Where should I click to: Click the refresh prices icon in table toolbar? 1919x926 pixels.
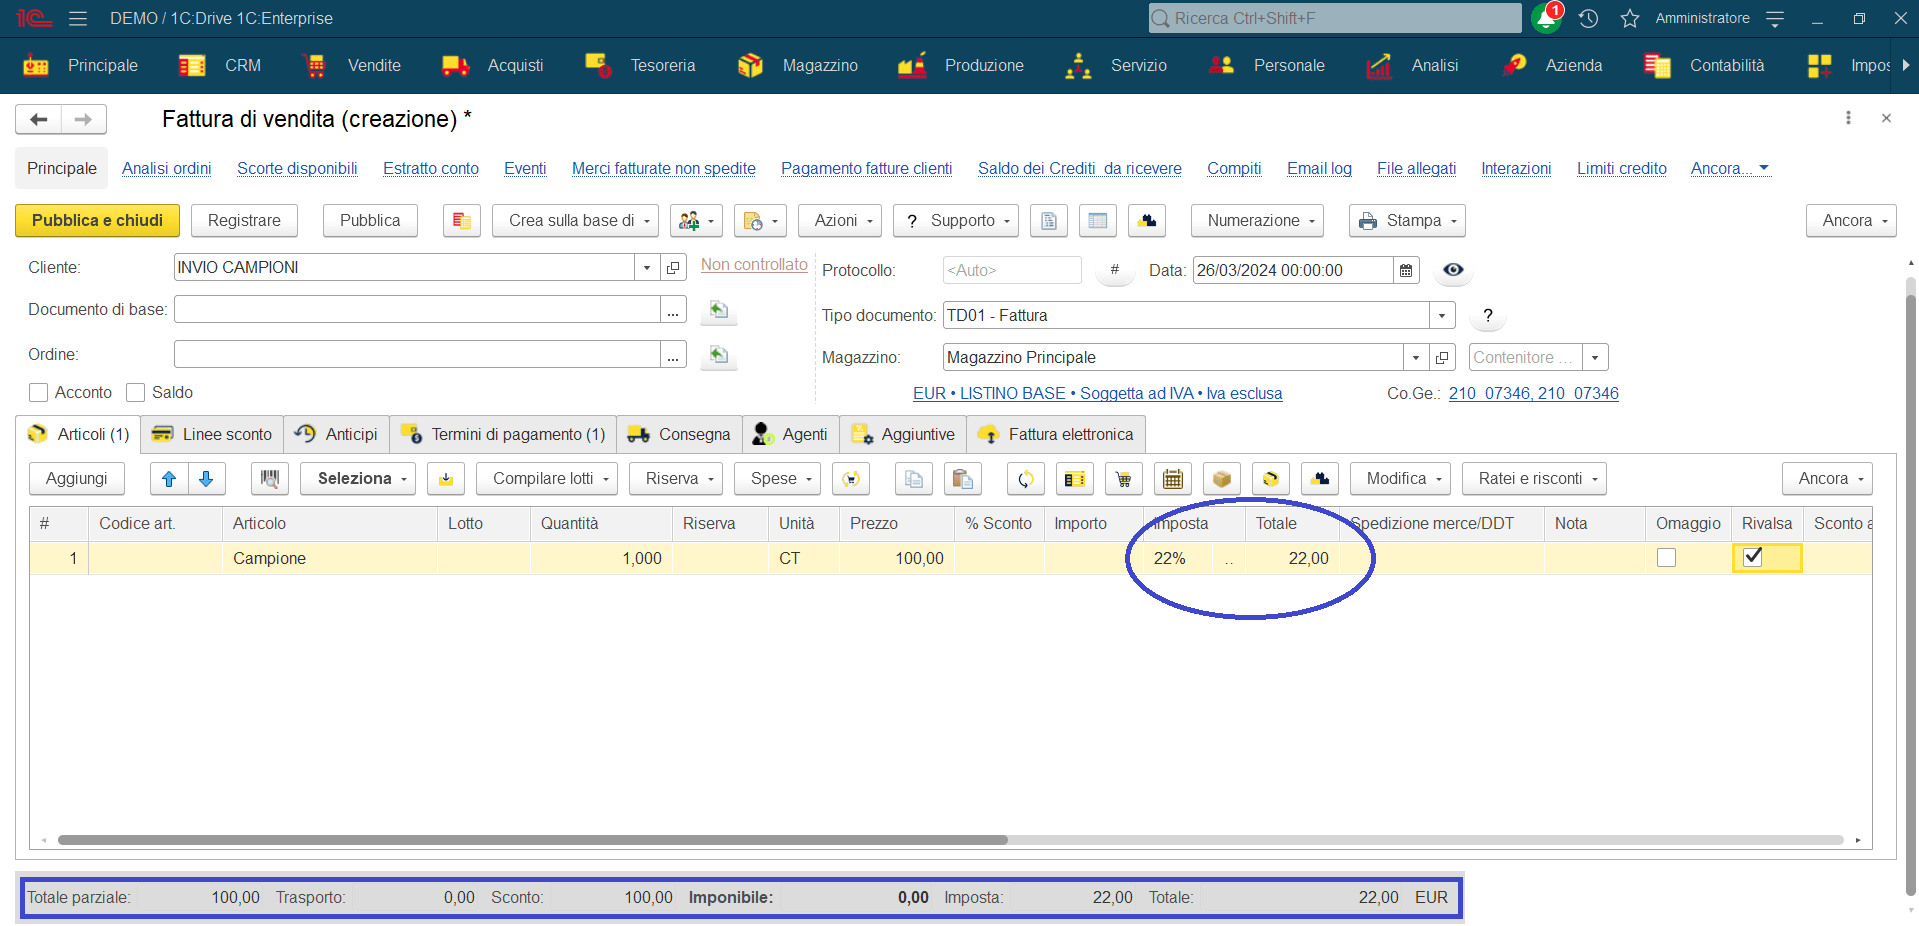pos(1026,479)
